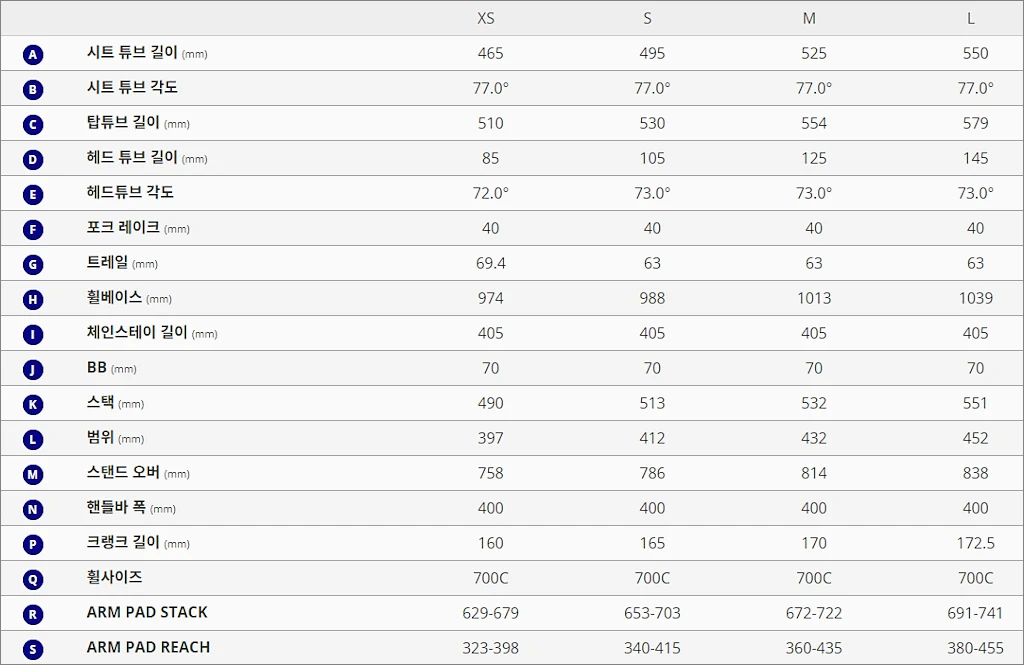Click the ARM PAD STACK row label
The height and width of the screenshot is (665, 1024).
(x=147, y=613)
